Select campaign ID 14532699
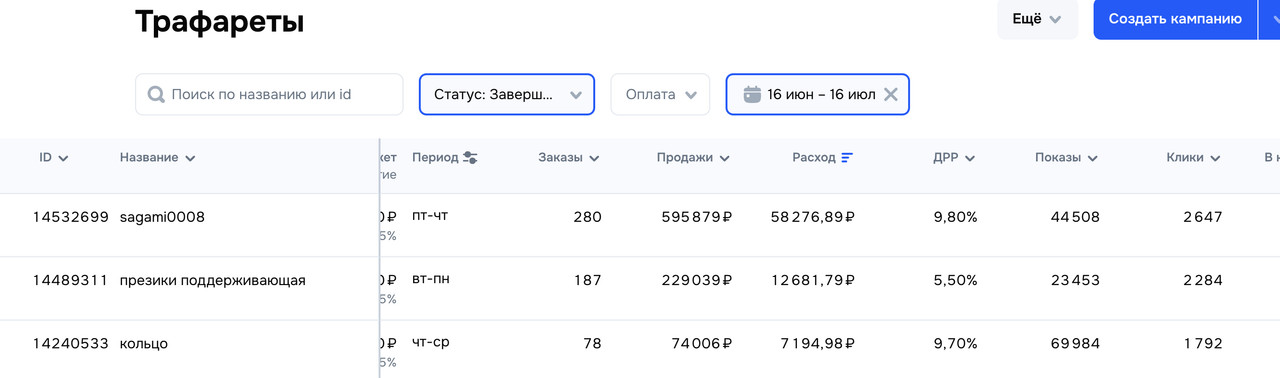This screenshot has height=378, width=1280. point(70,217)
